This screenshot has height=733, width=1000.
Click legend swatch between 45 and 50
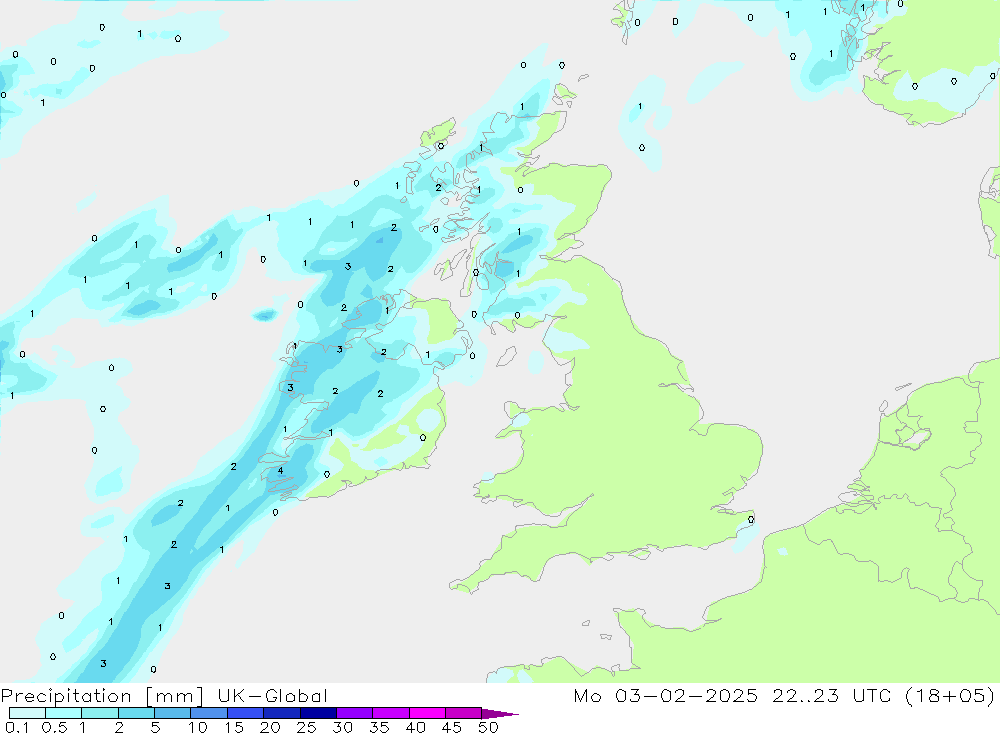click(464, 713)
